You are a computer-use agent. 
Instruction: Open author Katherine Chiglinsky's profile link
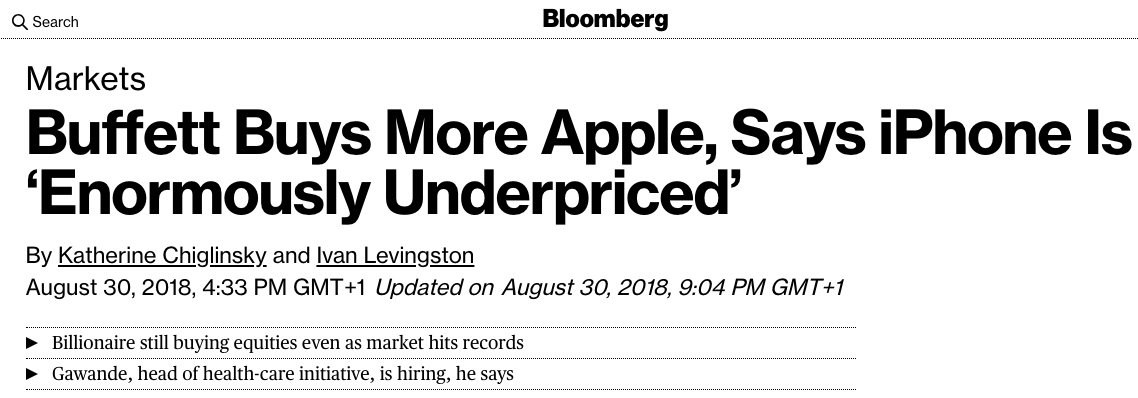[x=162, y=256]
